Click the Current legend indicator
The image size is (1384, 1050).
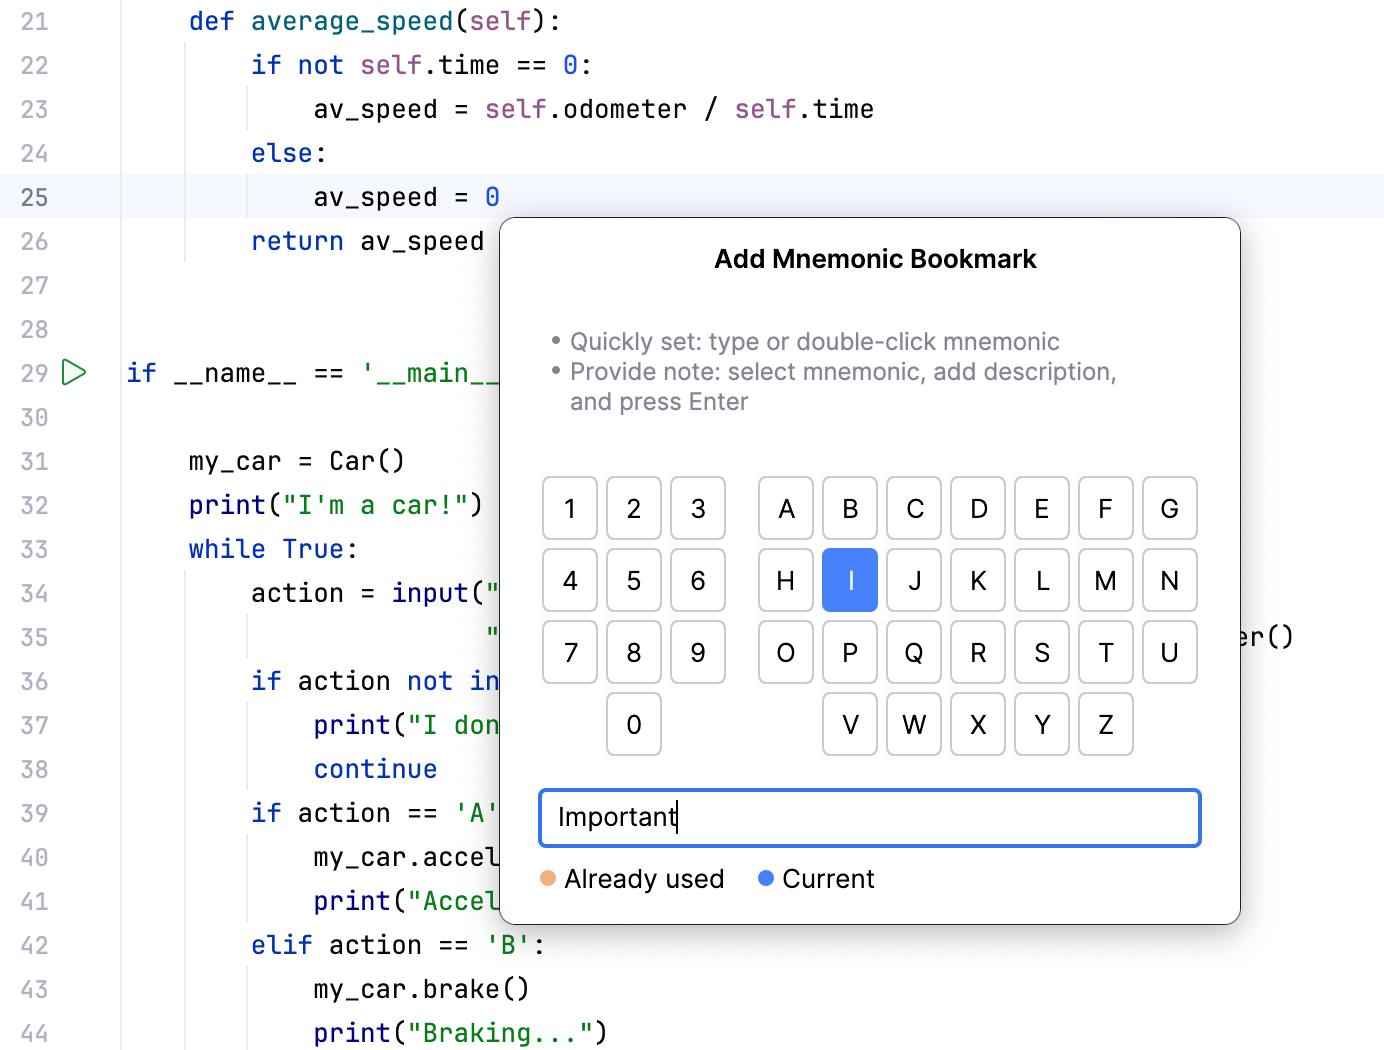coord(767,878)
